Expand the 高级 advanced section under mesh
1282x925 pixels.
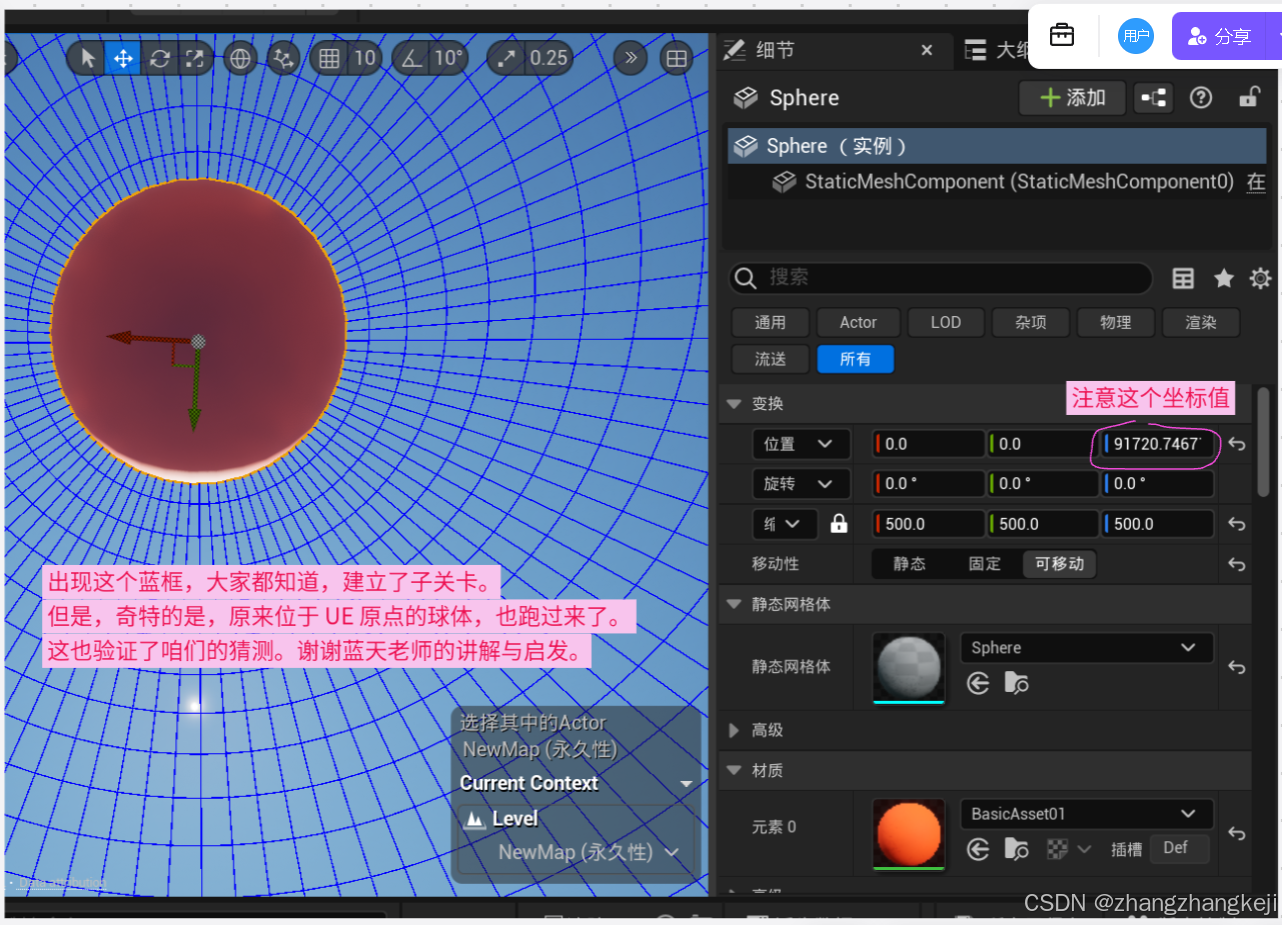pos(735,731)
